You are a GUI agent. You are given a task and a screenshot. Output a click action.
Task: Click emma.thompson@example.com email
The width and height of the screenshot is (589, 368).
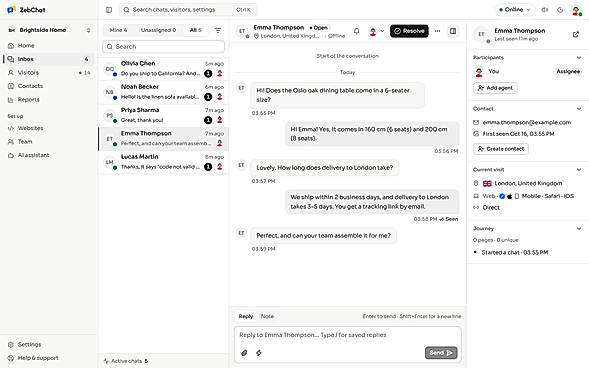(527, 122)
